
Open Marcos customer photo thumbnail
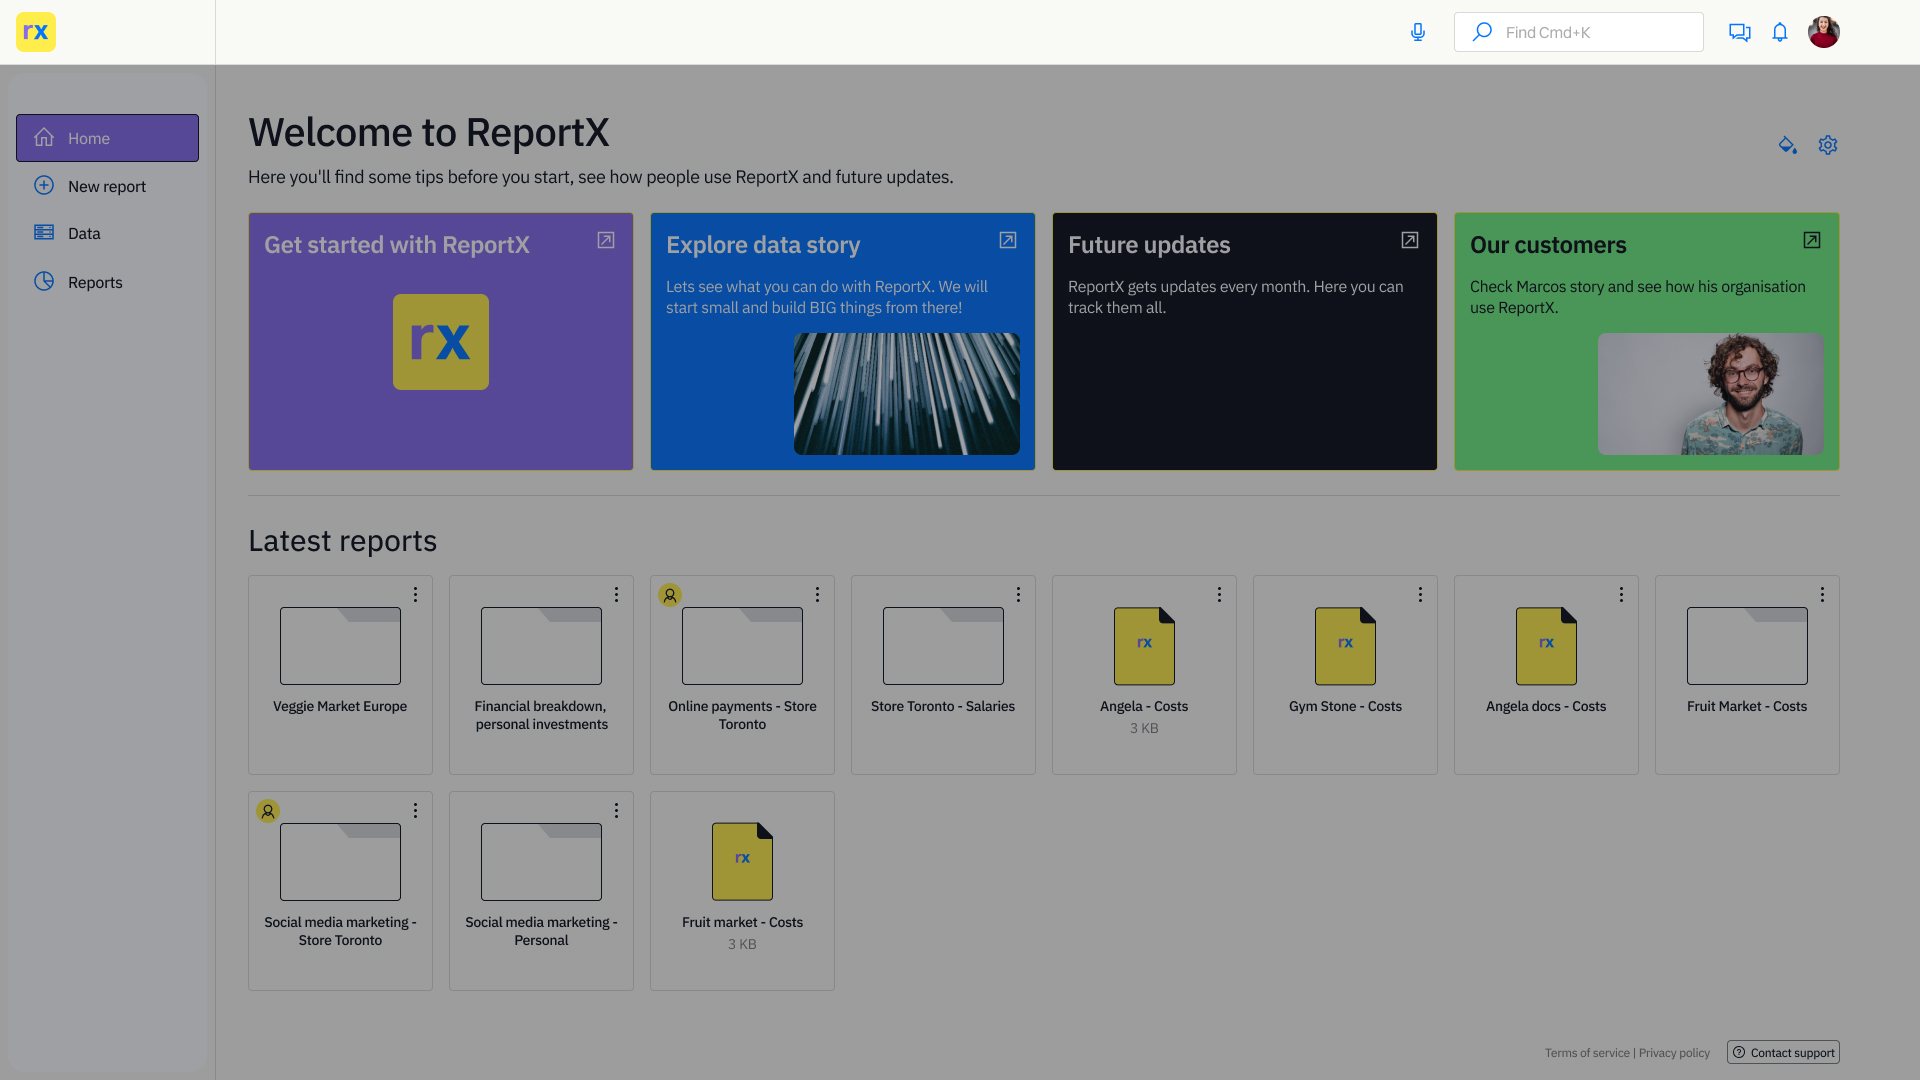(1711, 394)
